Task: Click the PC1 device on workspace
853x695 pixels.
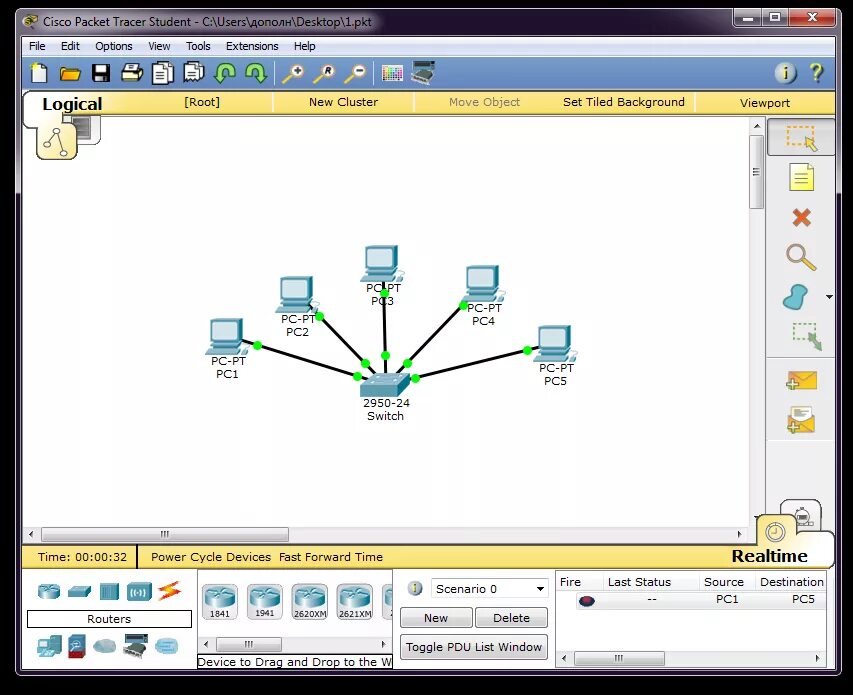Action: (225, 336)
